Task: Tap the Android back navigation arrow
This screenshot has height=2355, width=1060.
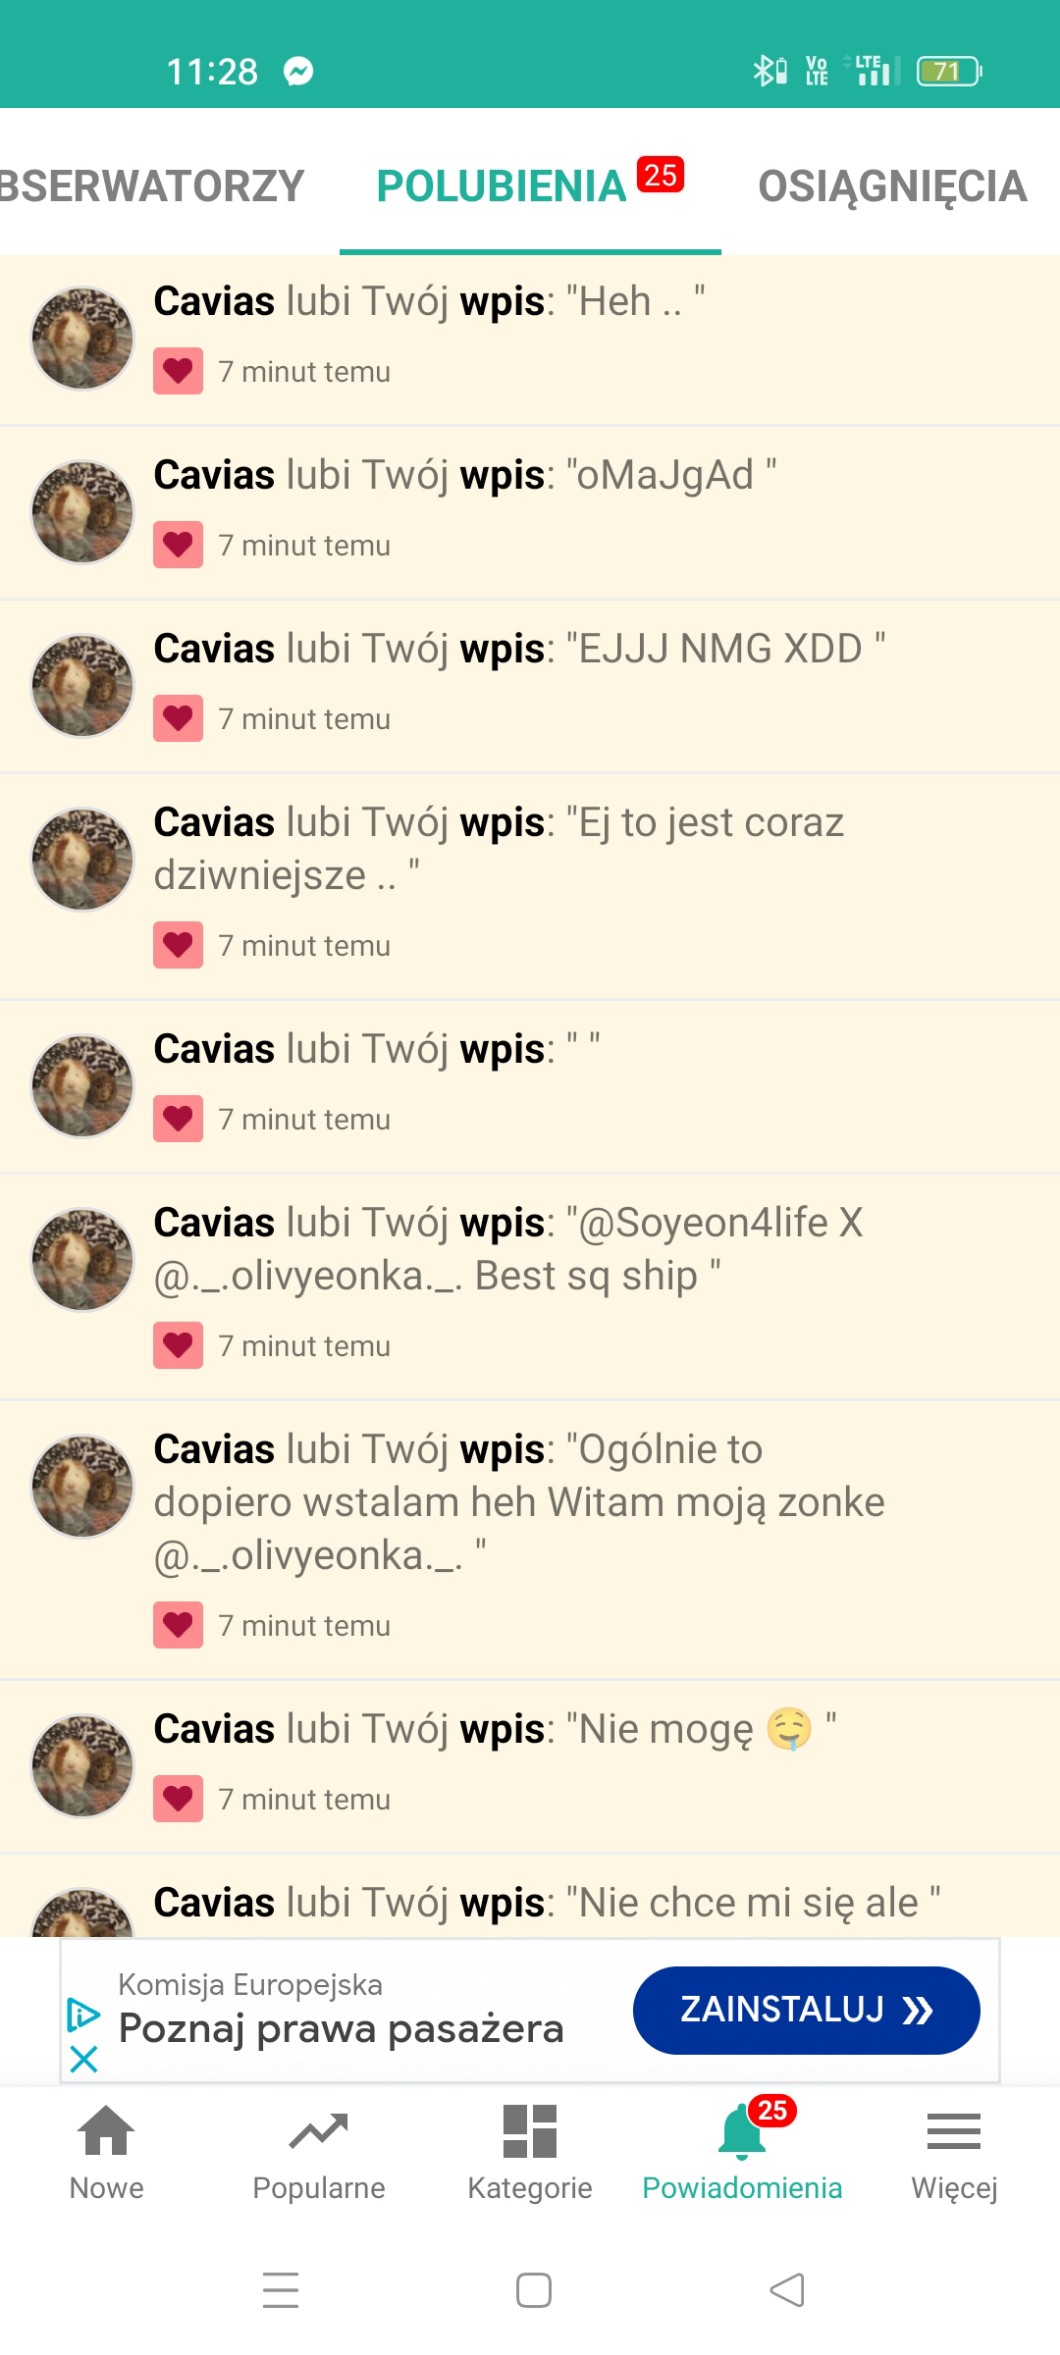Action: click(787, 2289)
